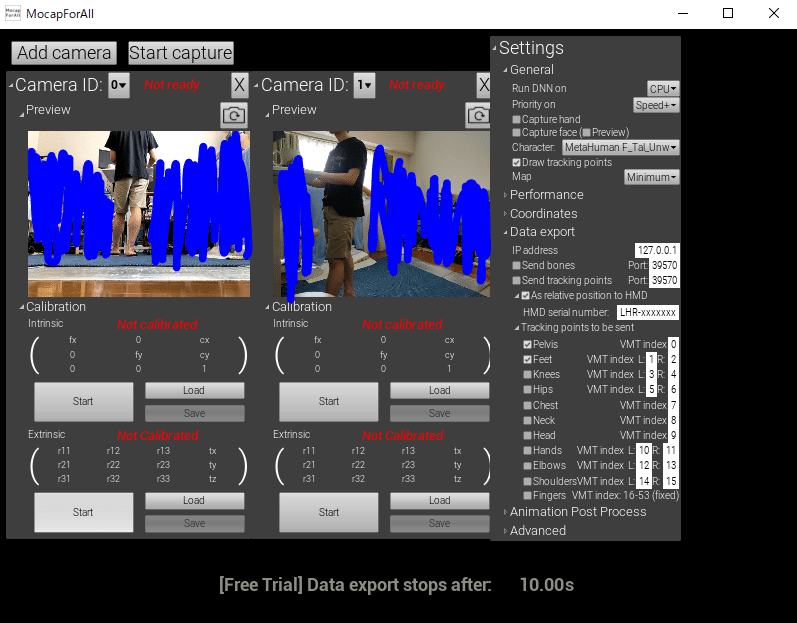
Task: Remove Camera 1 with its X button
Action: click(483, 85)
